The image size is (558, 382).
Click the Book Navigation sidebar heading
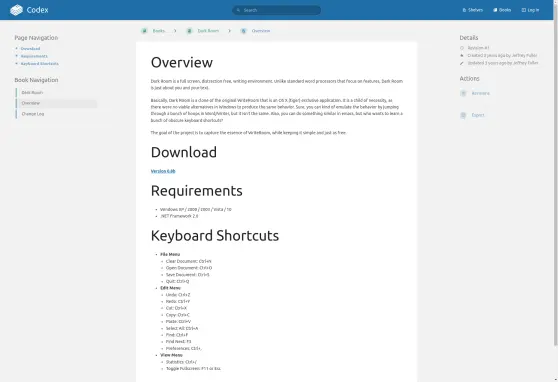coord(36,80)
